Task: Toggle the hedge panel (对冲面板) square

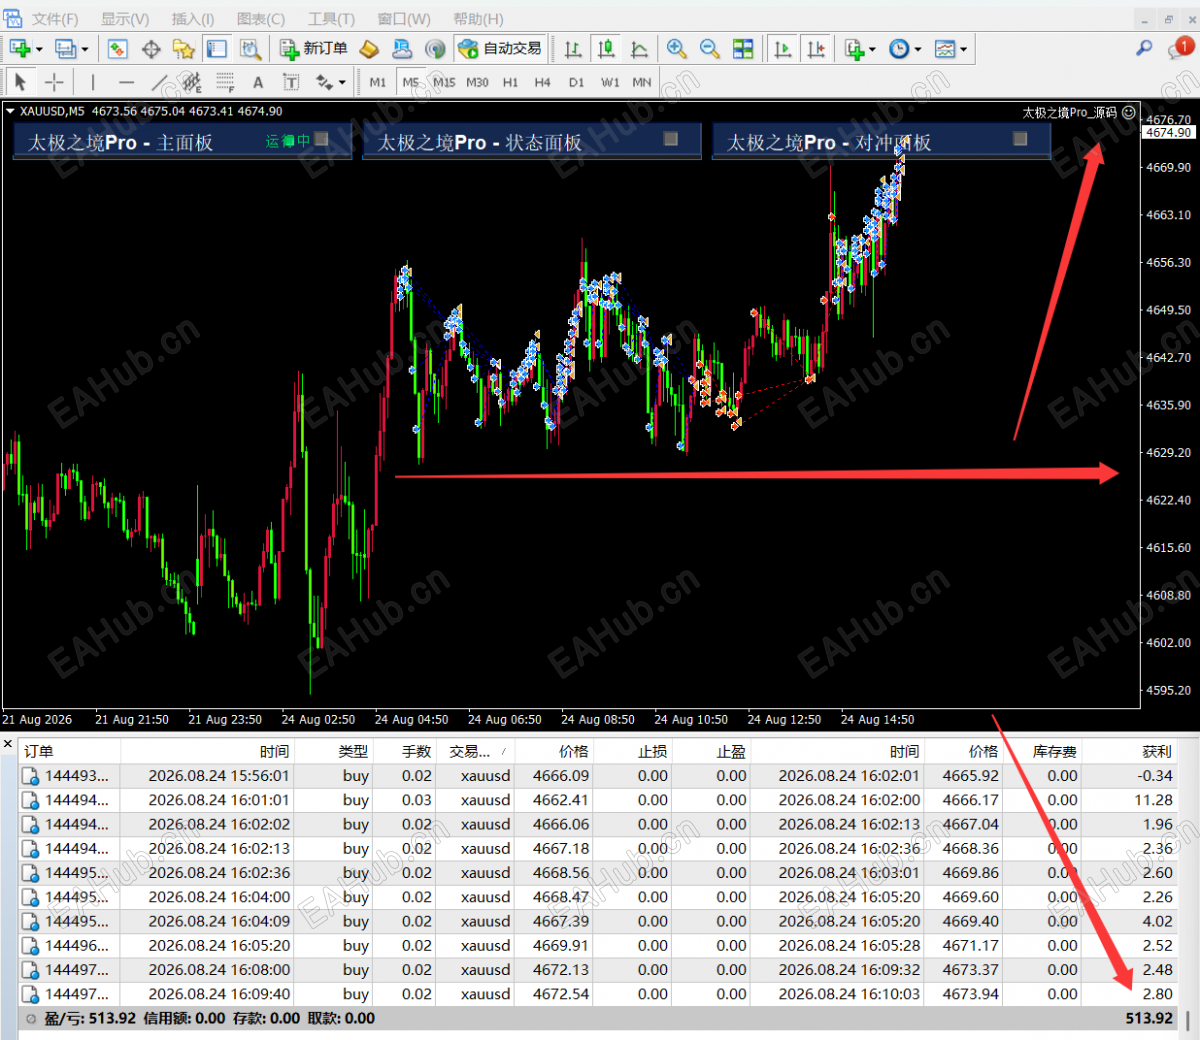Action: coord(1020,139)
